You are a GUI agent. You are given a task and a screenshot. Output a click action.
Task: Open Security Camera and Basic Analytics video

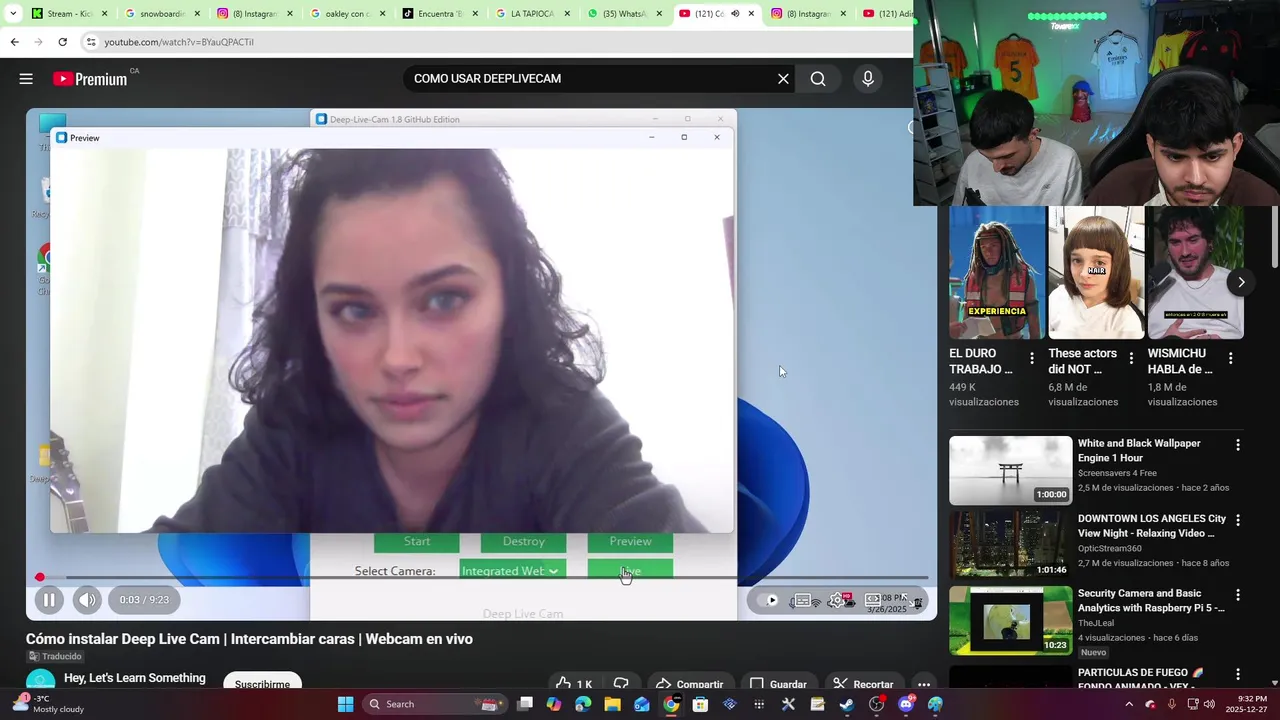(1010, 620)
